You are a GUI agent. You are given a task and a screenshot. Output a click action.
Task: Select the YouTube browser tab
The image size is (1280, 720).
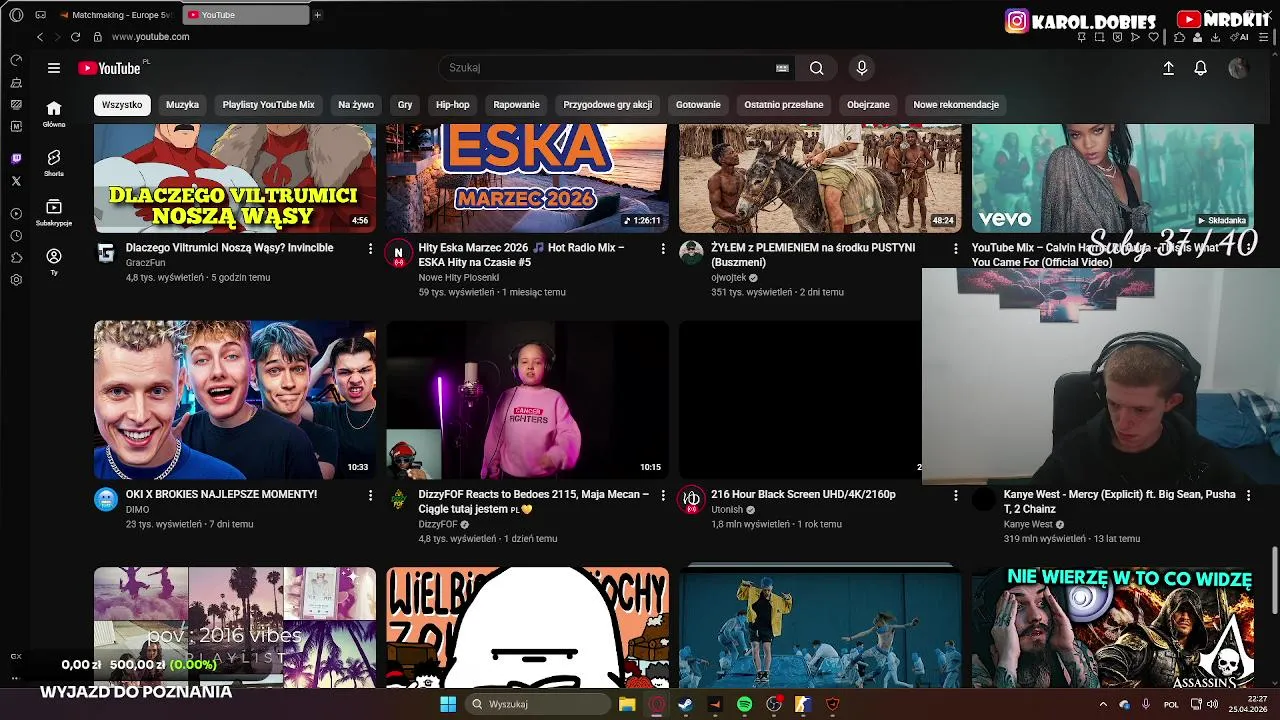[245, 15]
